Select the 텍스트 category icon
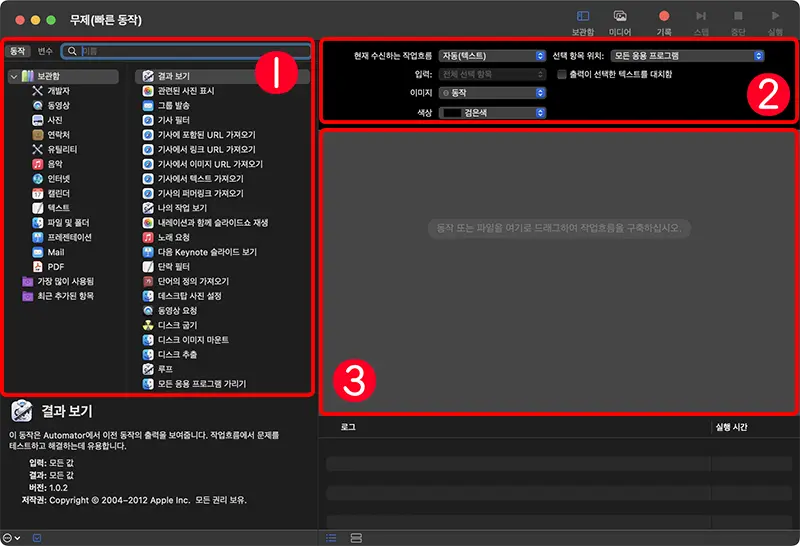800x546 pixels. pos(37,208)
